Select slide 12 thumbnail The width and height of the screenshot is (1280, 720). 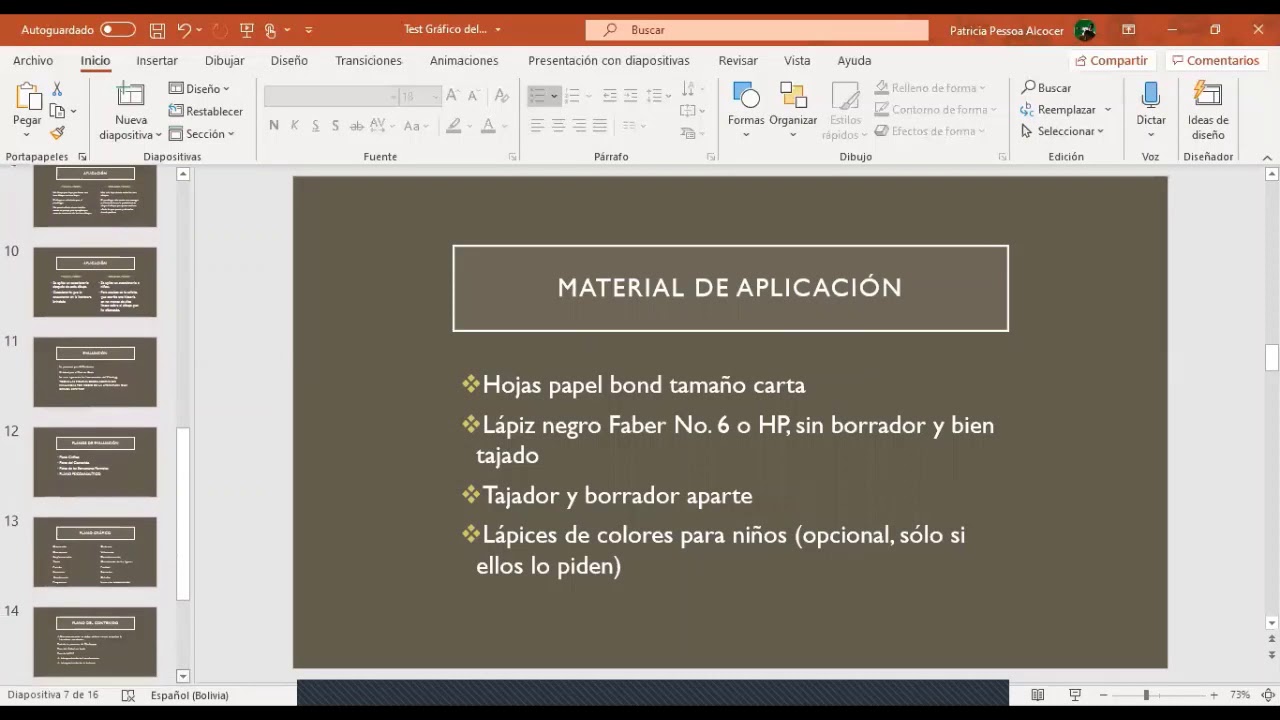click(95, 462)
